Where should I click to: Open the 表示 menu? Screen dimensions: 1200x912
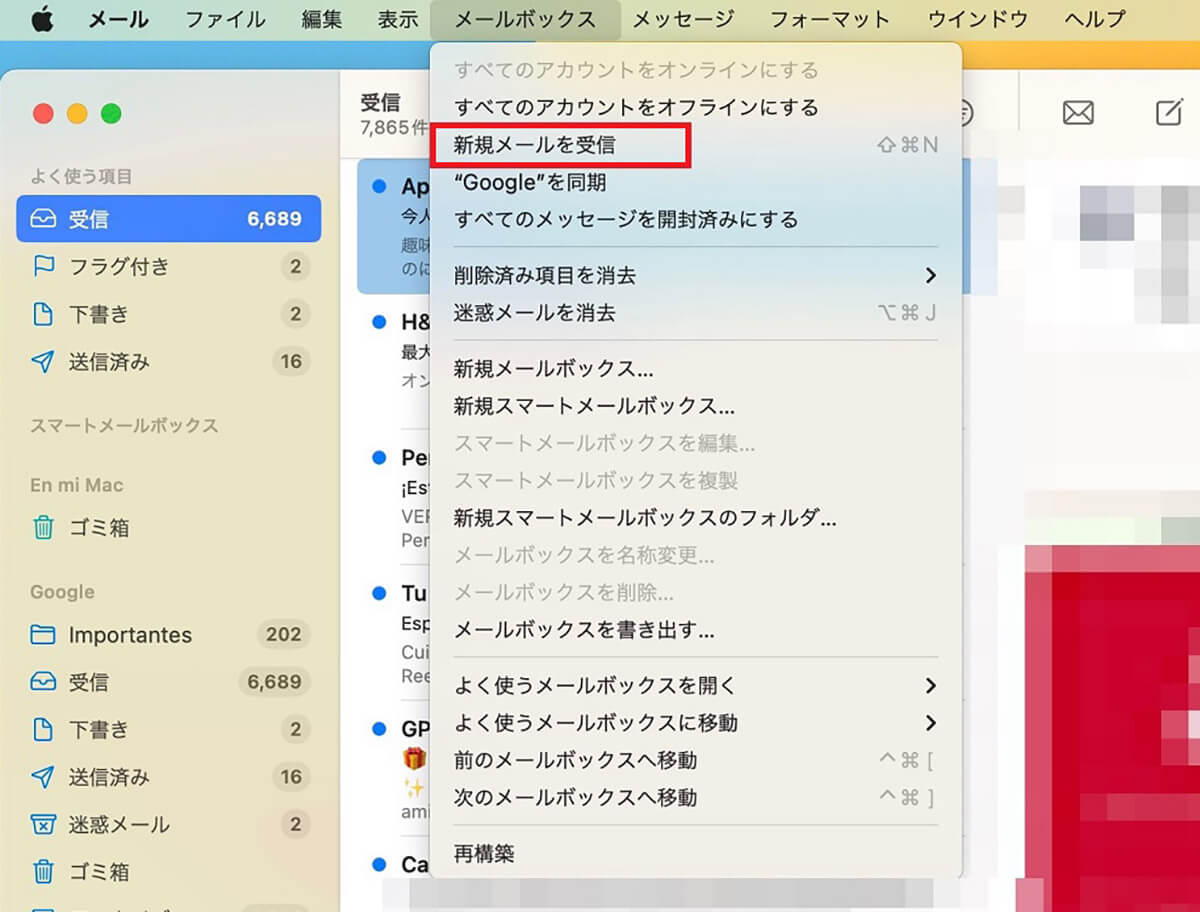(x=398, y=19)
